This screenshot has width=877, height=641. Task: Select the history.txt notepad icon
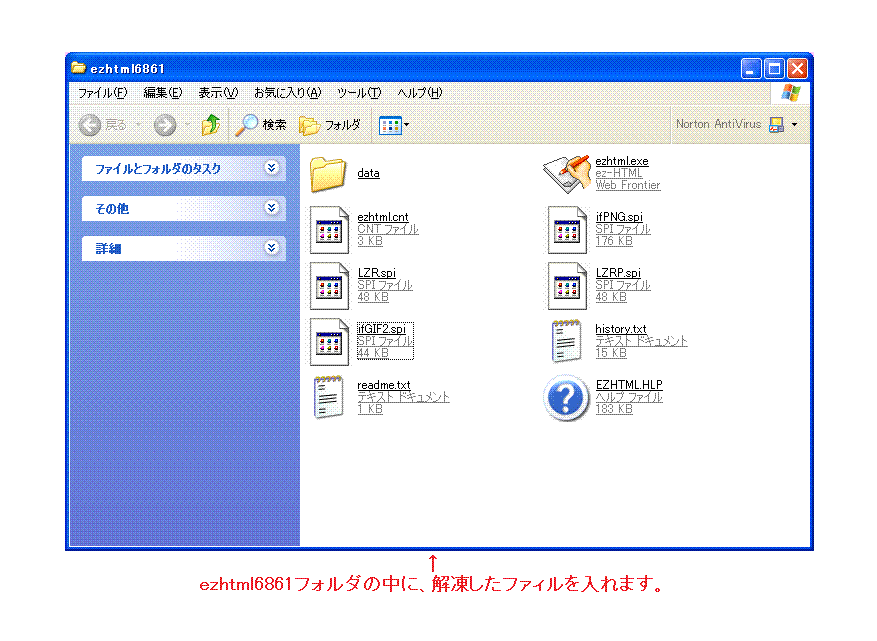(565, 341)
